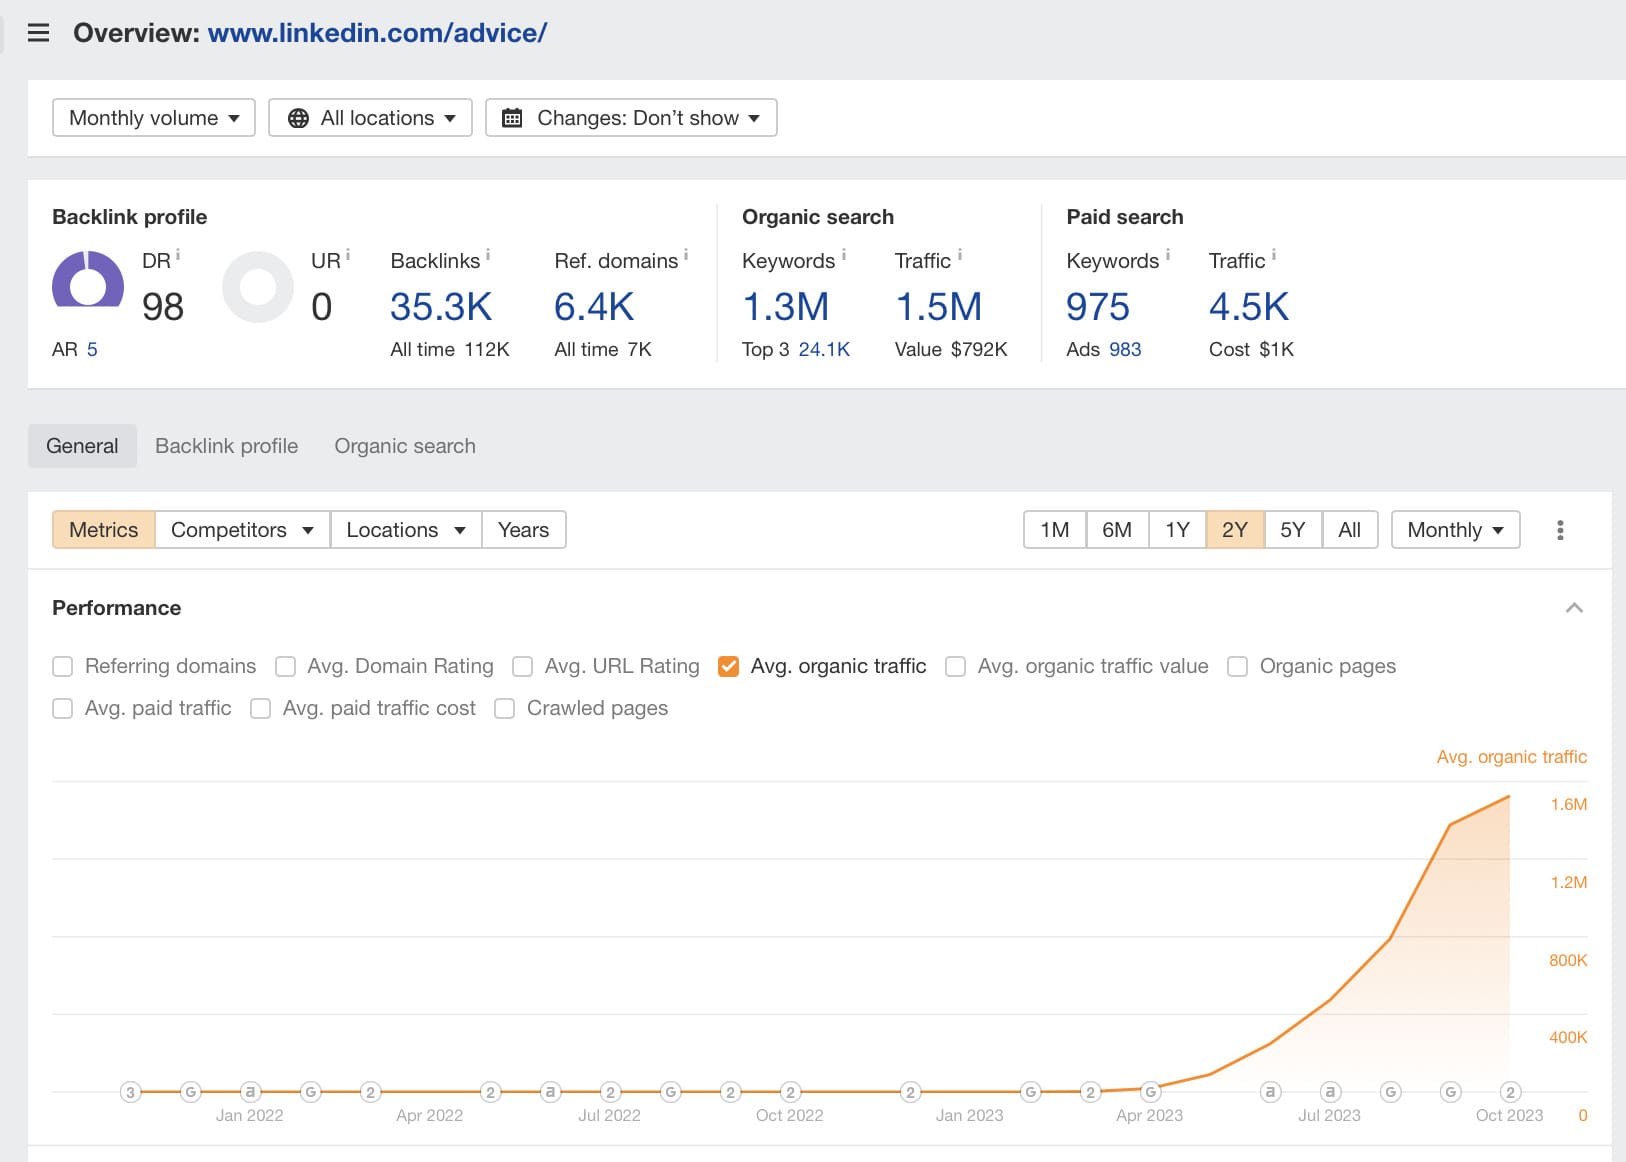Click the '3' update marker on timeline

point(130,1092)
